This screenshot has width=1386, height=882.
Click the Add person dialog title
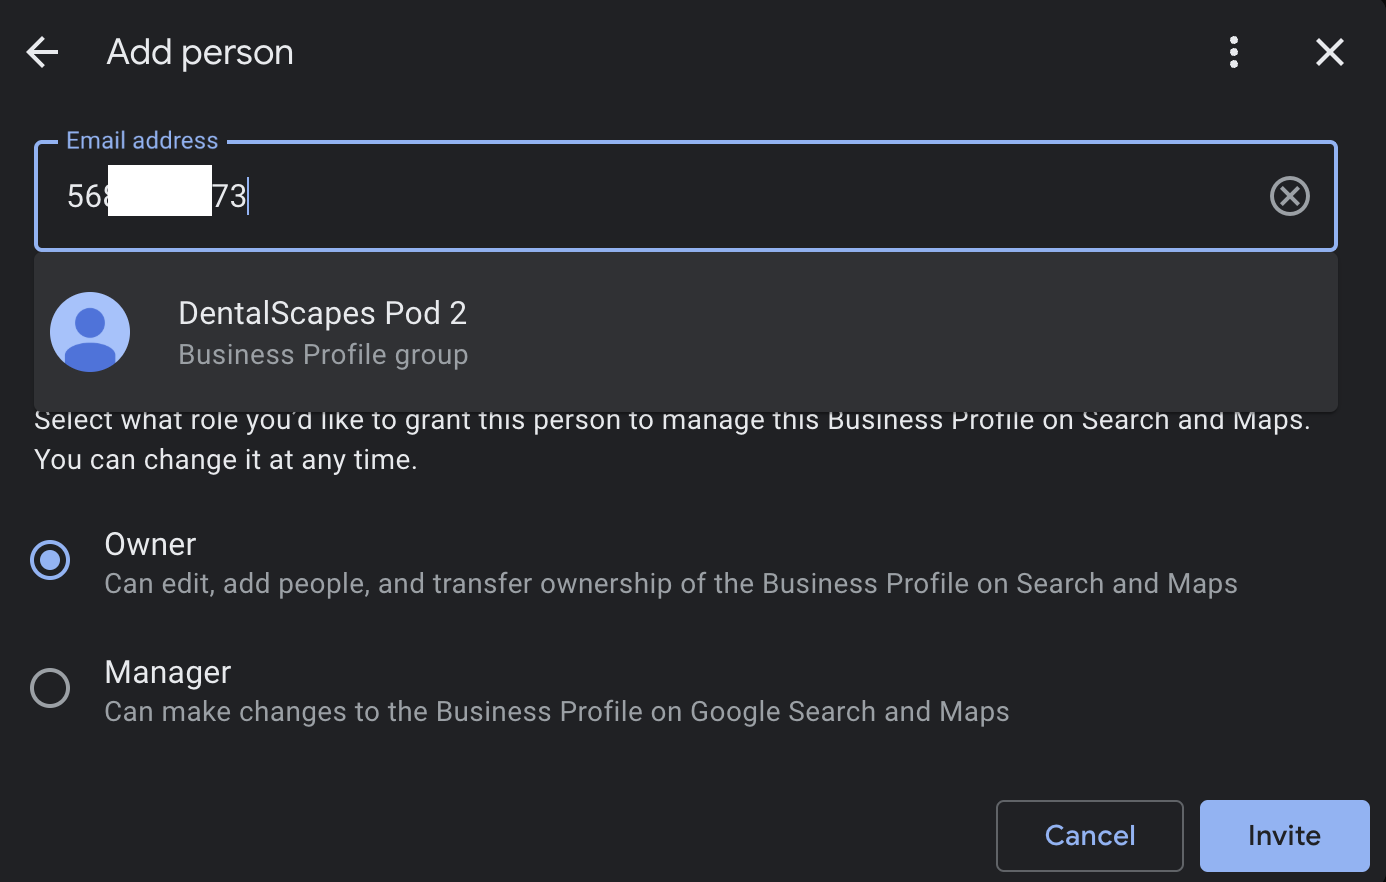click(x=200, y=52)
